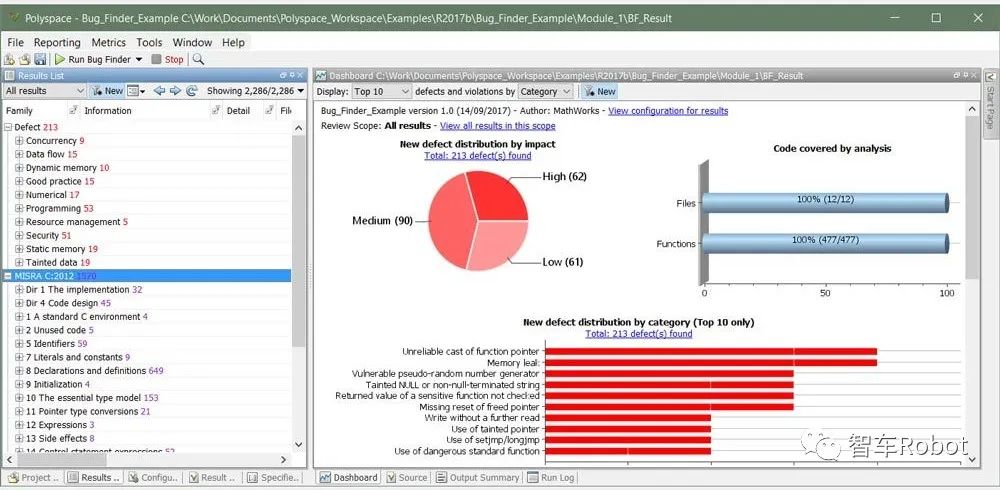
Task: Open the All results filter dropdown
Action: pos(45,91)
